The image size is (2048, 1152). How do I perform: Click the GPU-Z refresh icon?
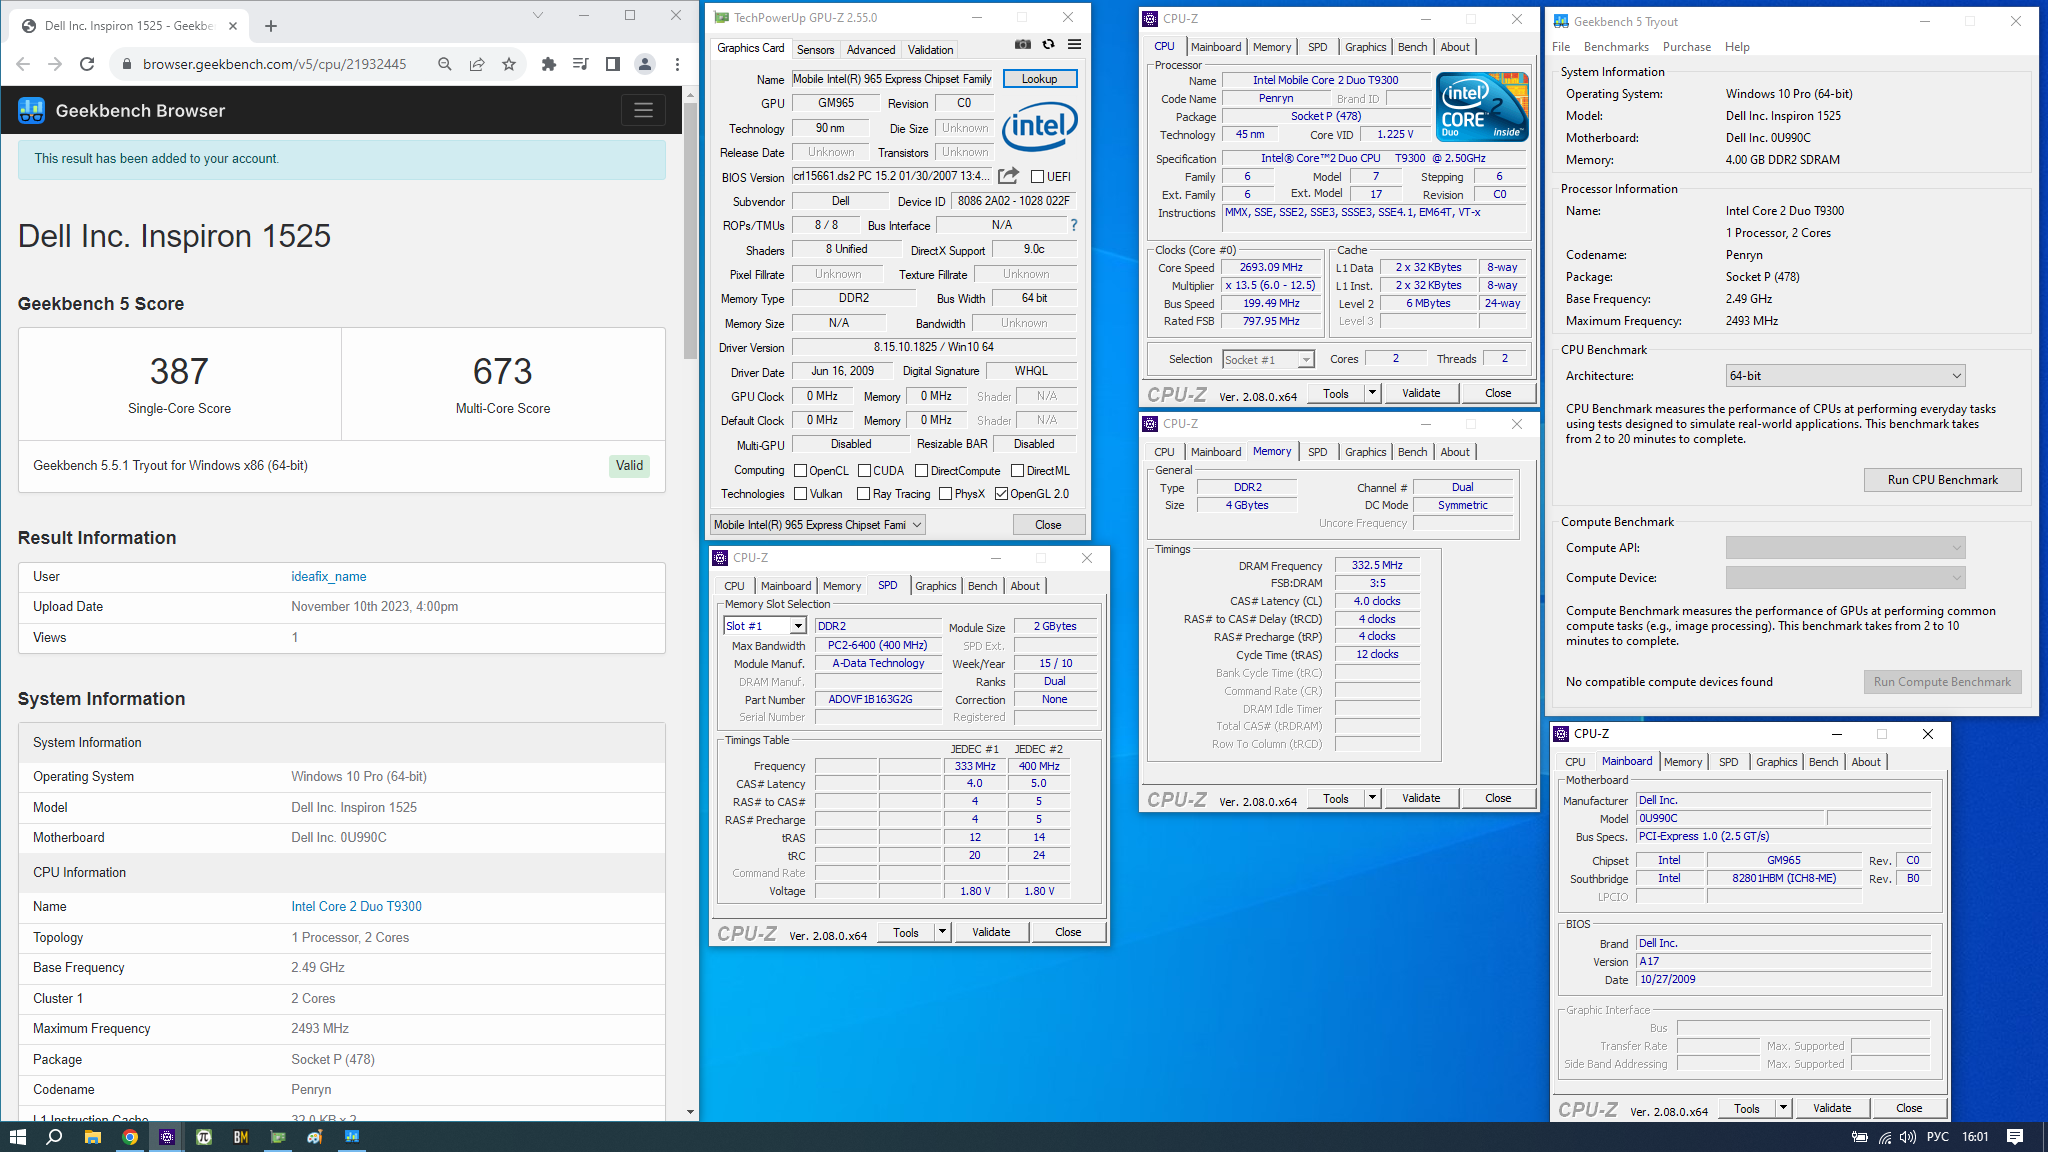(x=1048, y=44)
